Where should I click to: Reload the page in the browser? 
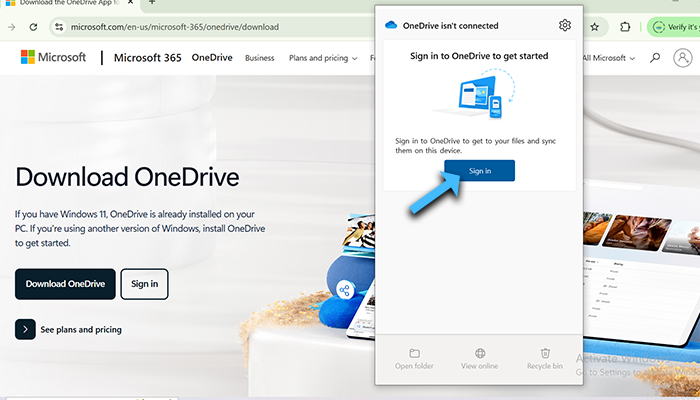[x=33, y=27]
